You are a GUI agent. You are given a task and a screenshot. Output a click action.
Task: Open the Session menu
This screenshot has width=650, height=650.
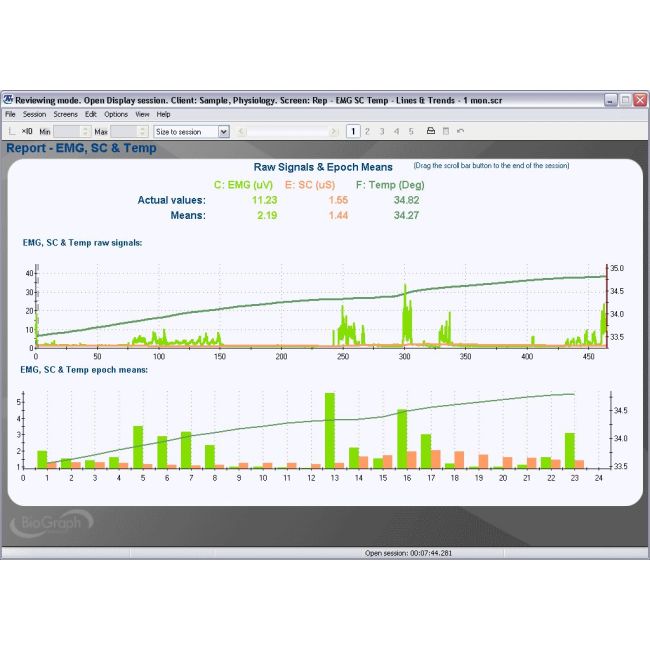(34, 114)
